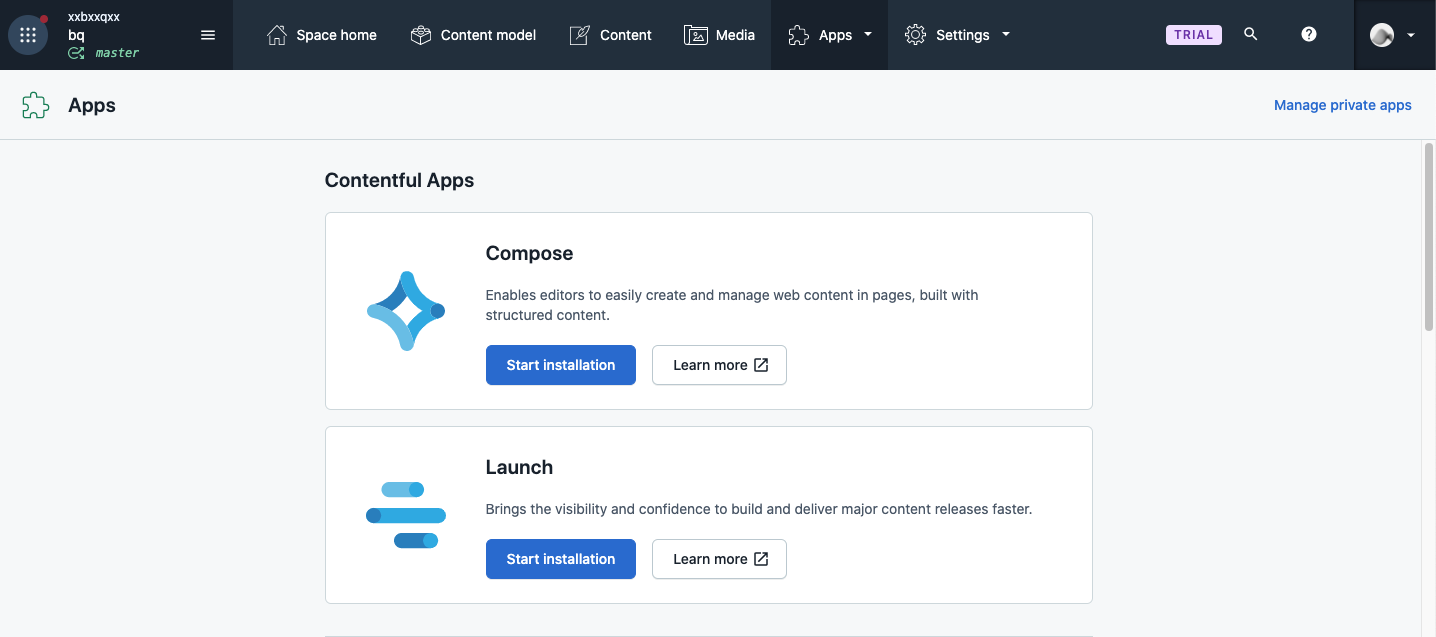Click the Content model icon
This screenshot has height=637, width=1436.
[x=421, y=34]
